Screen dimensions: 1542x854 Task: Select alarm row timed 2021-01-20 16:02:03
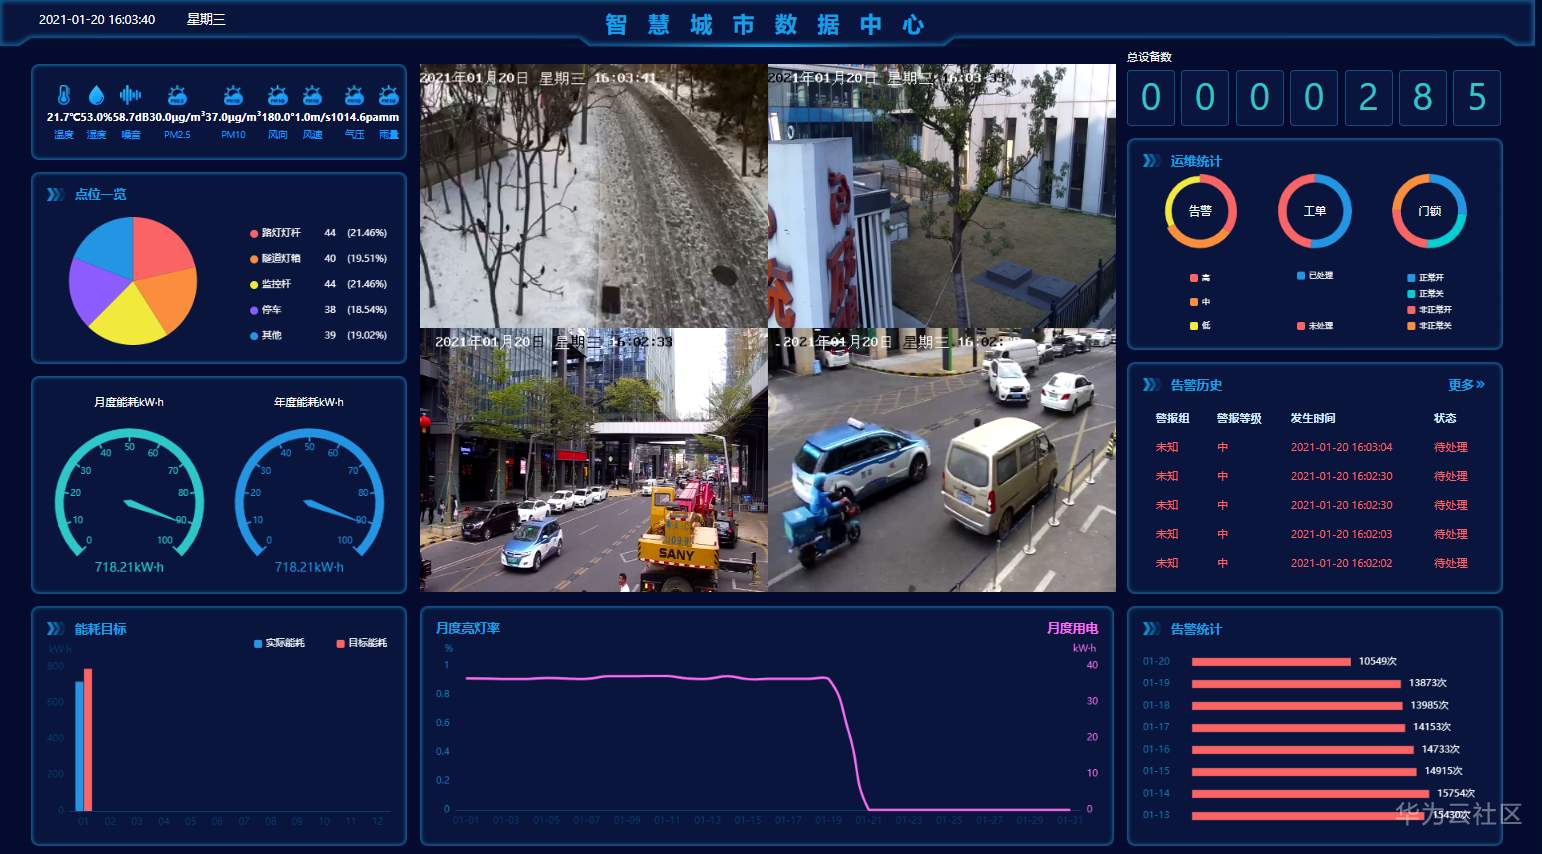1312,534
